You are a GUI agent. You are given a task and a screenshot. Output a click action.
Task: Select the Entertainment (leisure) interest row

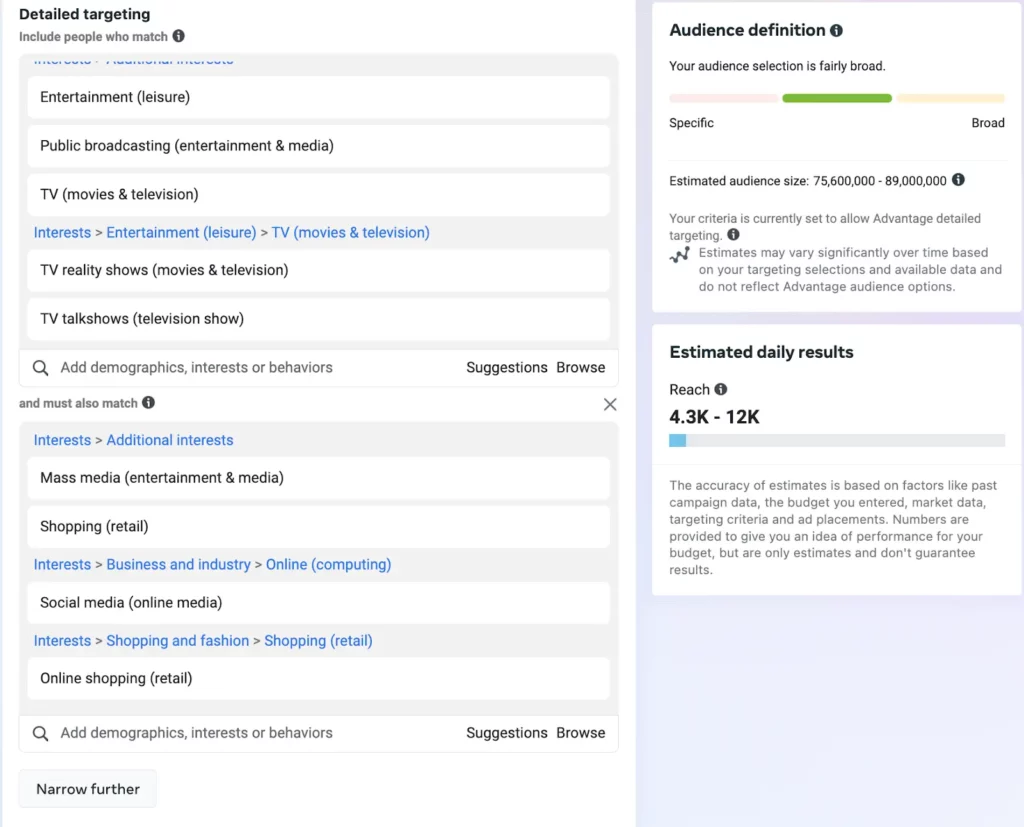pyautogui.click(x=319, y=97)
